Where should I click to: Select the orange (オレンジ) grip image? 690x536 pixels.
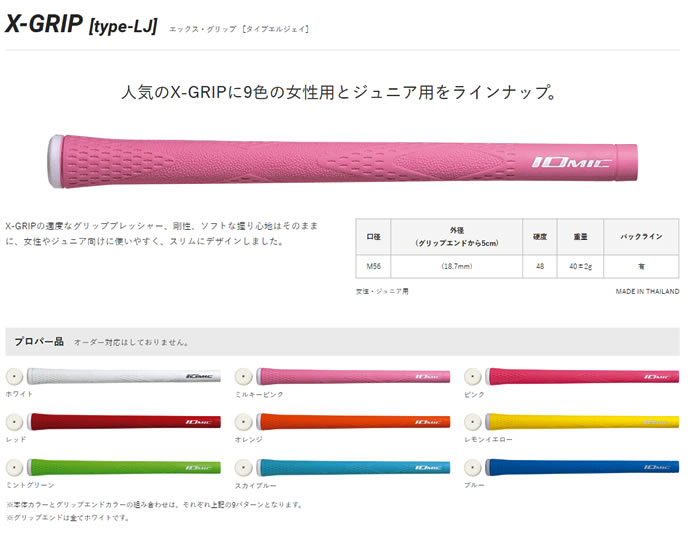353,422
